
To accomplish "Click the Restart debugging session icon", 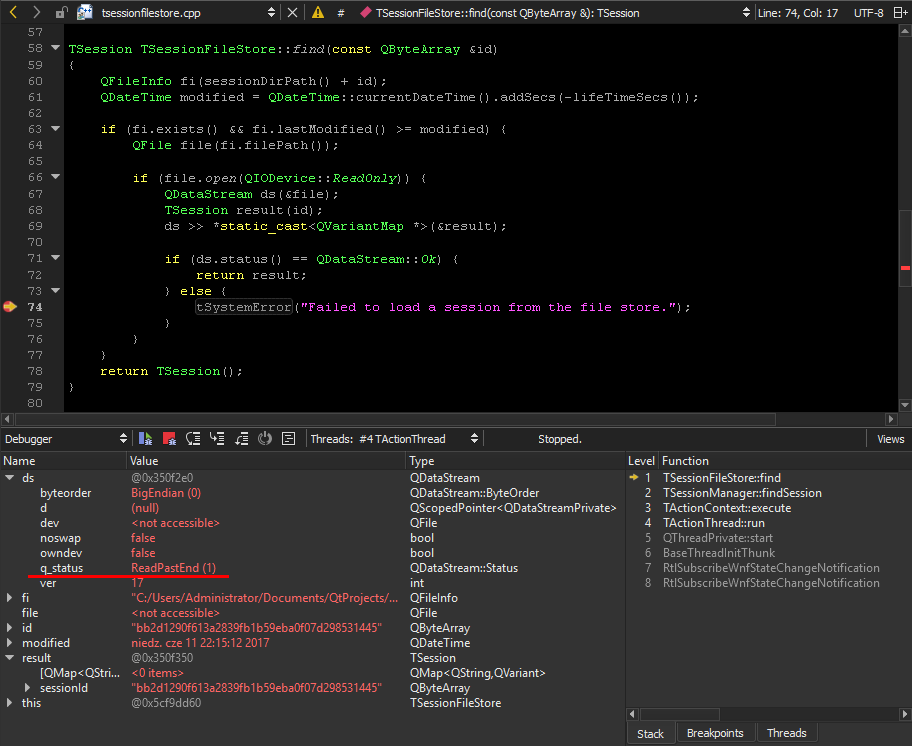I will tap(265, 438).
